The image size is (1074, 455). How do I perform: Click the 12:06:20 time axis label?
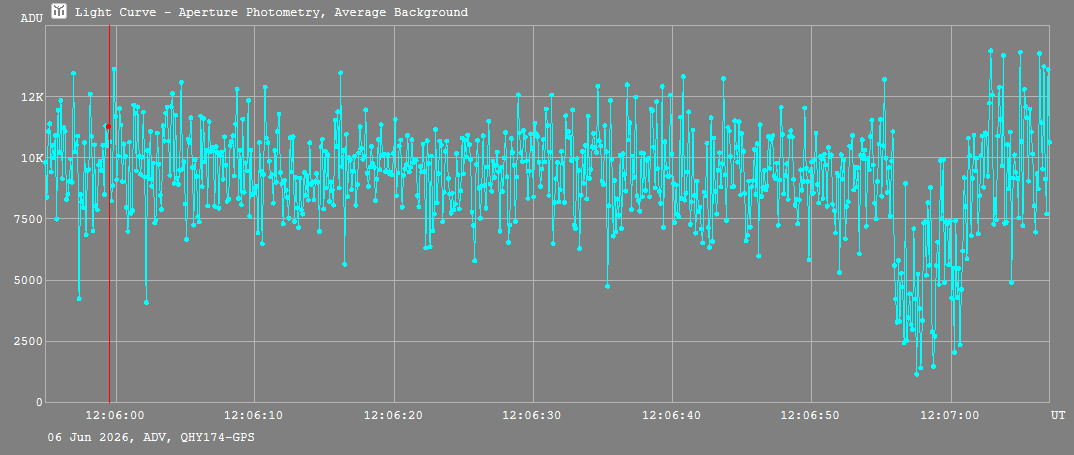[x=393, y=415]
